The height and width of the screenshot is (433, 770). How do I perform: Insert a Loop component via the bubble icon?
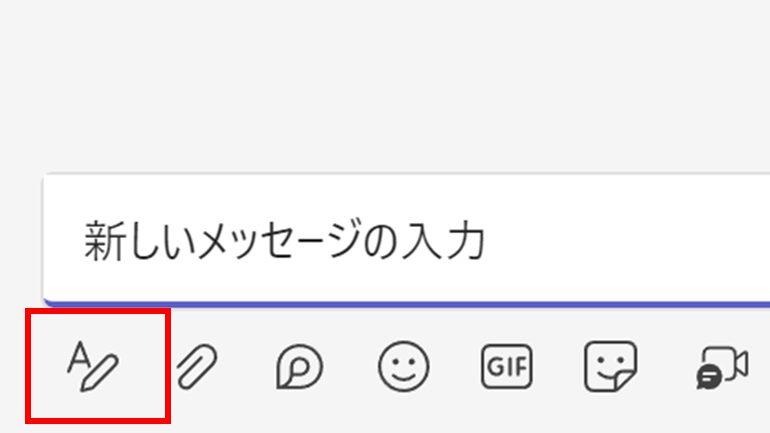[299, 367]
